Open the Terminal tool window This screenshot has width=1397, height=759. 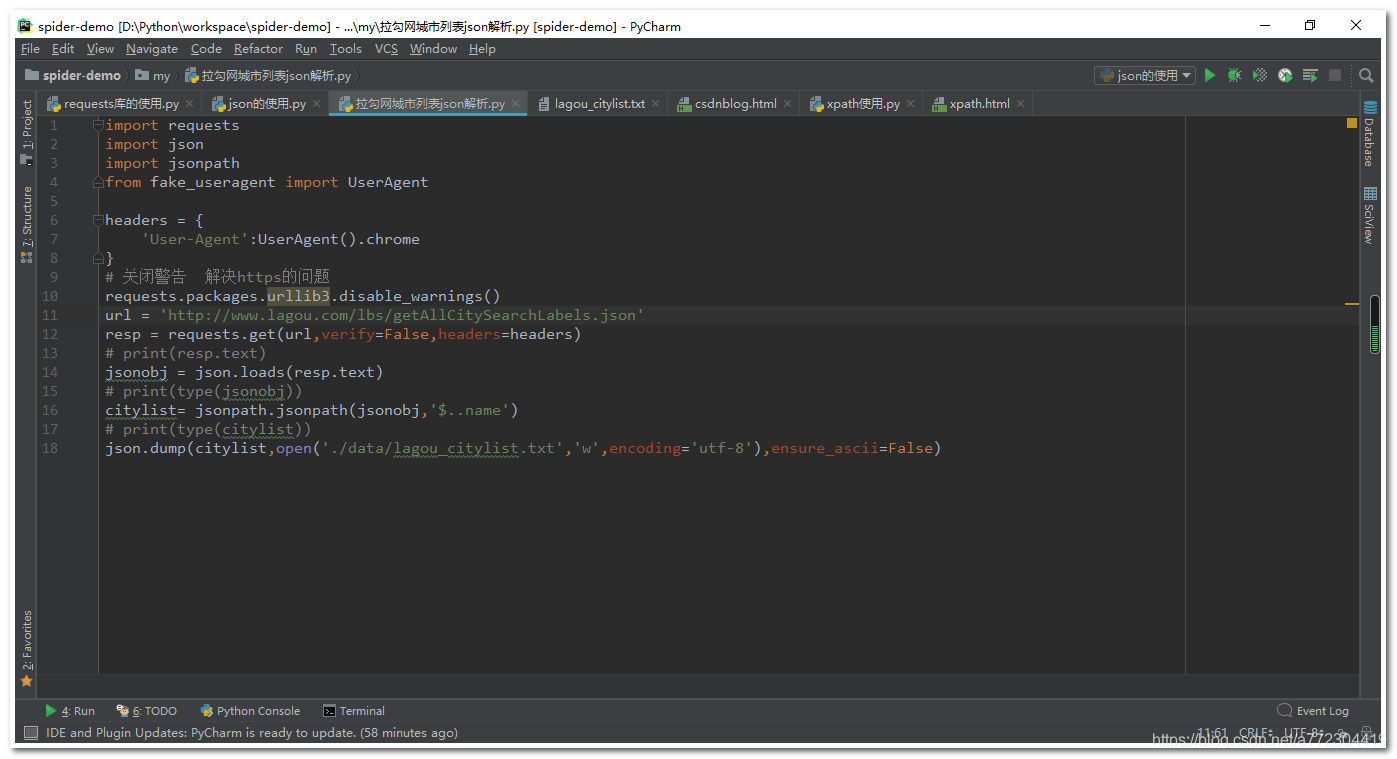[x=353, y=710]
